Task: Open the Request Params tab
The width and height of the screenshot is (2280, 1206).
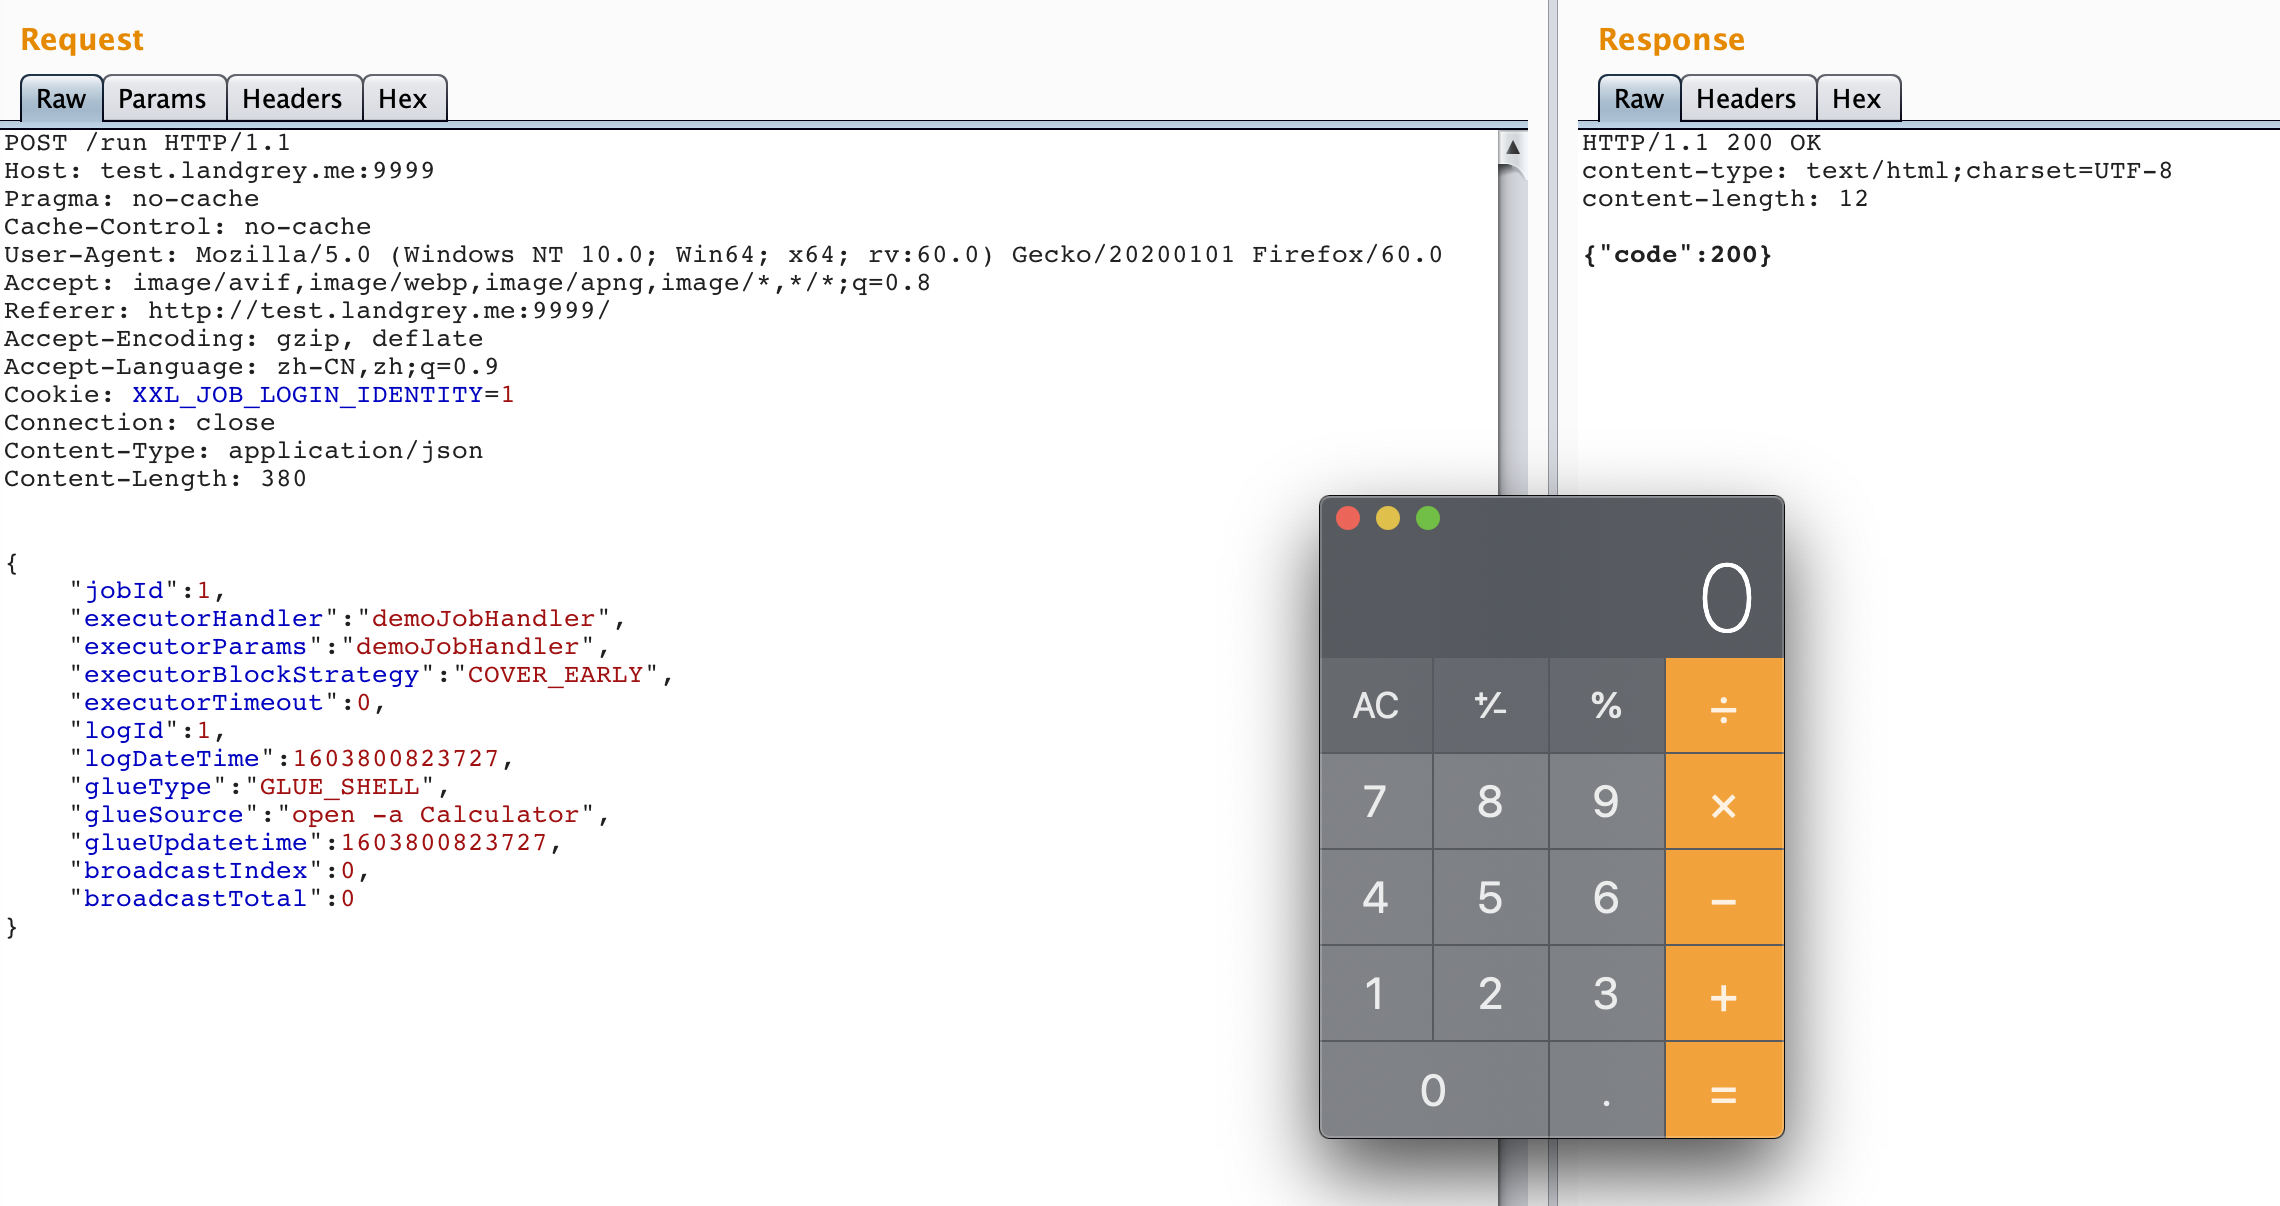Action: [x=163, y=99]
